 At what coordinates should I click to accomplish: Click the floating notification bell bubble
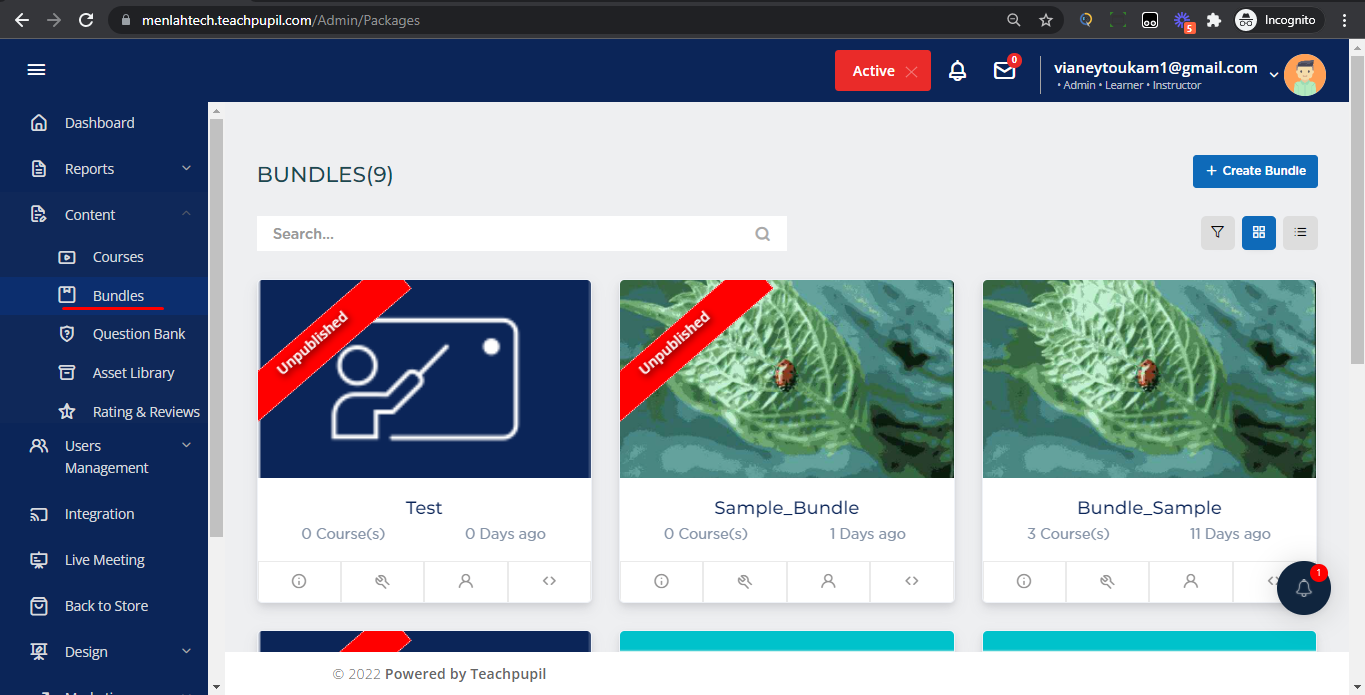tap(1303, 588)
